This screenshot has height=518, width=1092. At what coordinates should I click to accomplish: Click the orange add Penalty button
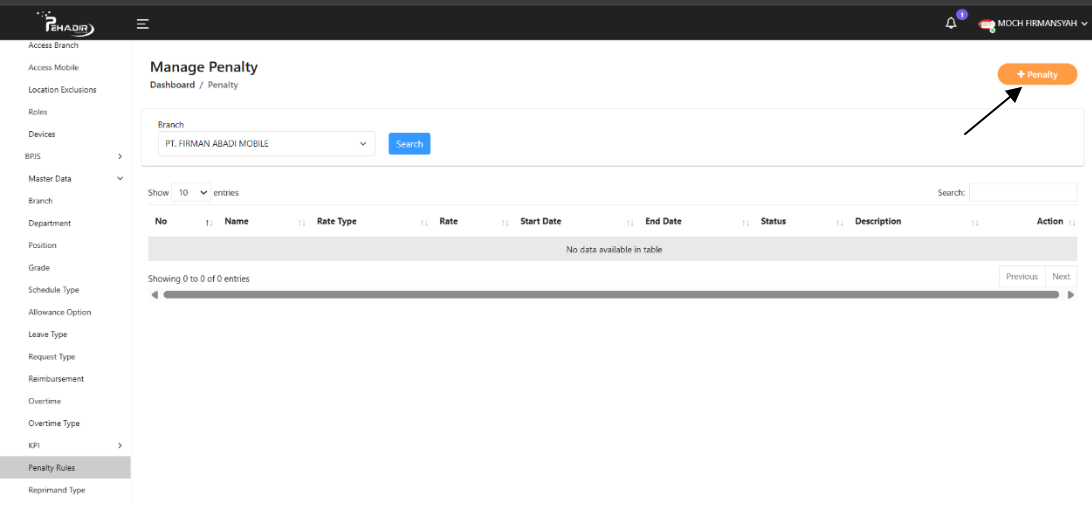[1037, 75]
